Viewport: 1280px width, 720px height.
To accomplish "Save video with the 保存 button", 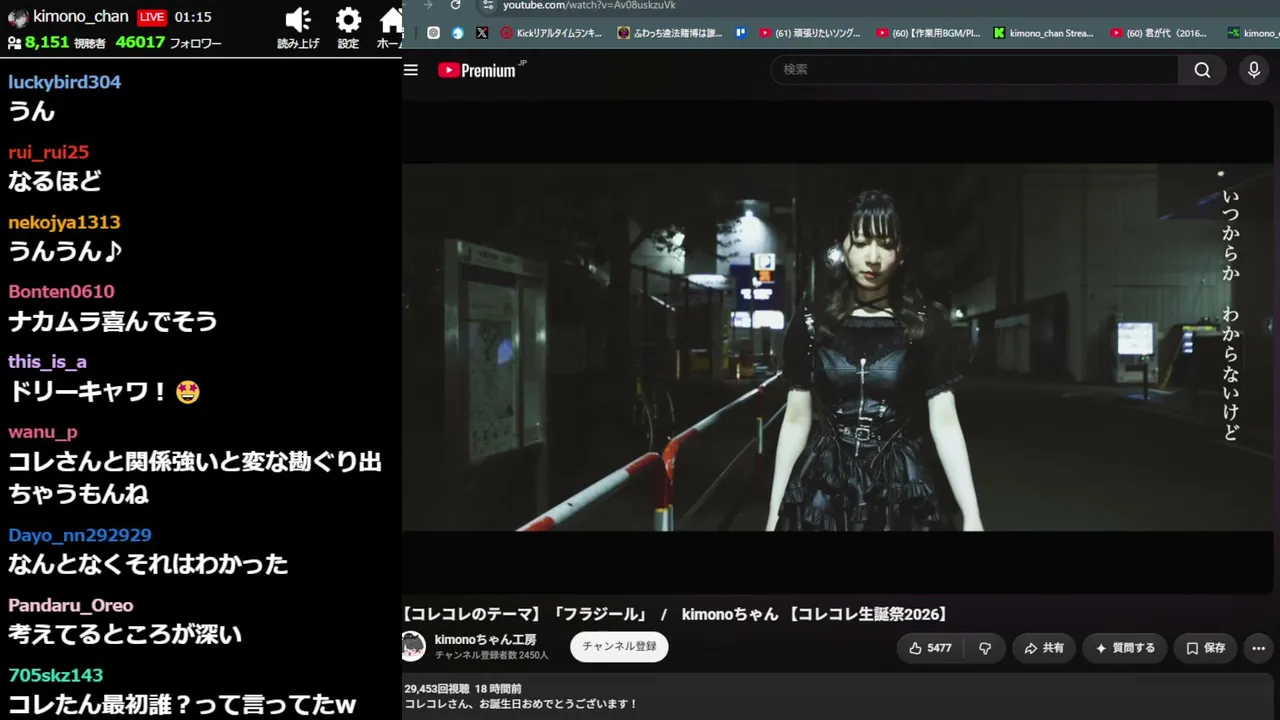I will (1205, 648).
